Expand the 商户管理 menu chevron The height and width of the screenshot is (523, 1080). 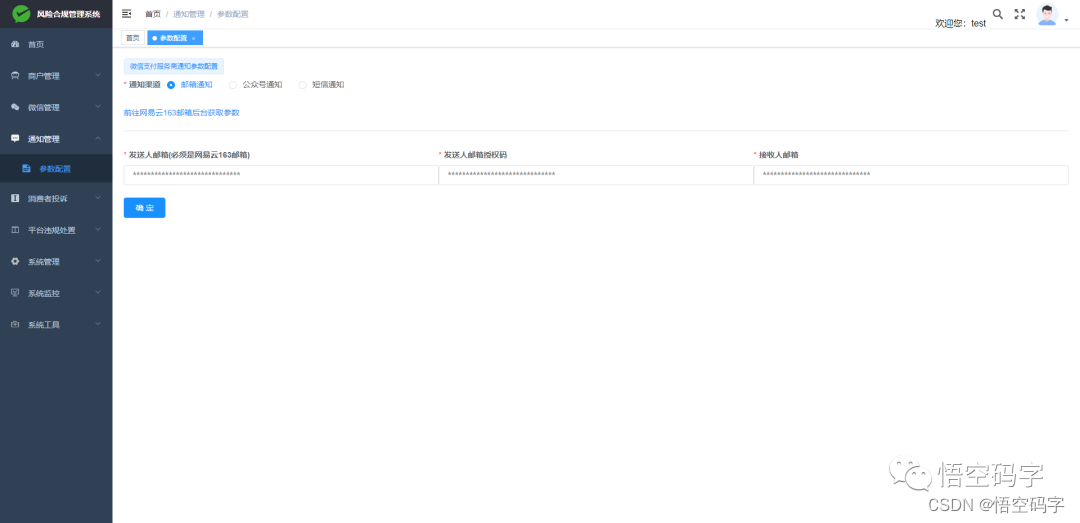98,75
